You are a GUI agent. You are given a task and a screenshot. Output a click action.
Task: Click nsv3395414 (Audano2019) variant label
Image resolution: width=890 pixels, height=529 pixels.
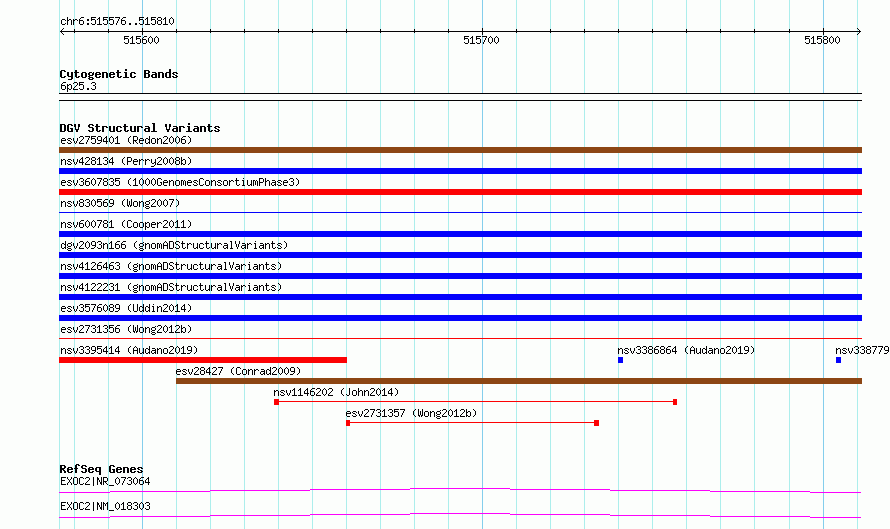[x=129, y=350]
